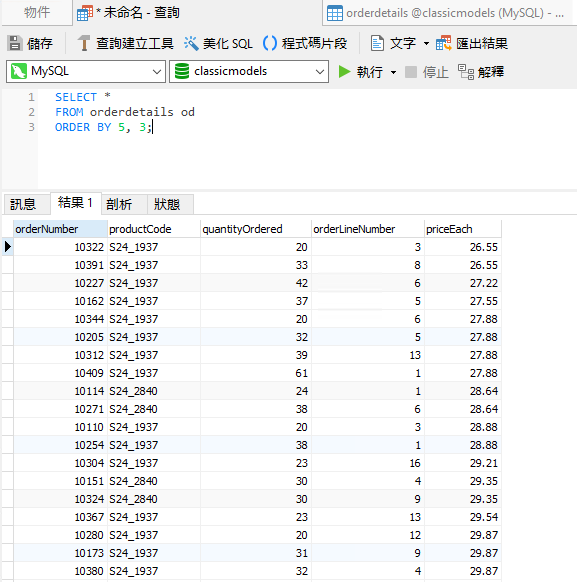Select the Result 1 (結果 1) tab
This screenshot has height=582, width=577.
(75, 203)
